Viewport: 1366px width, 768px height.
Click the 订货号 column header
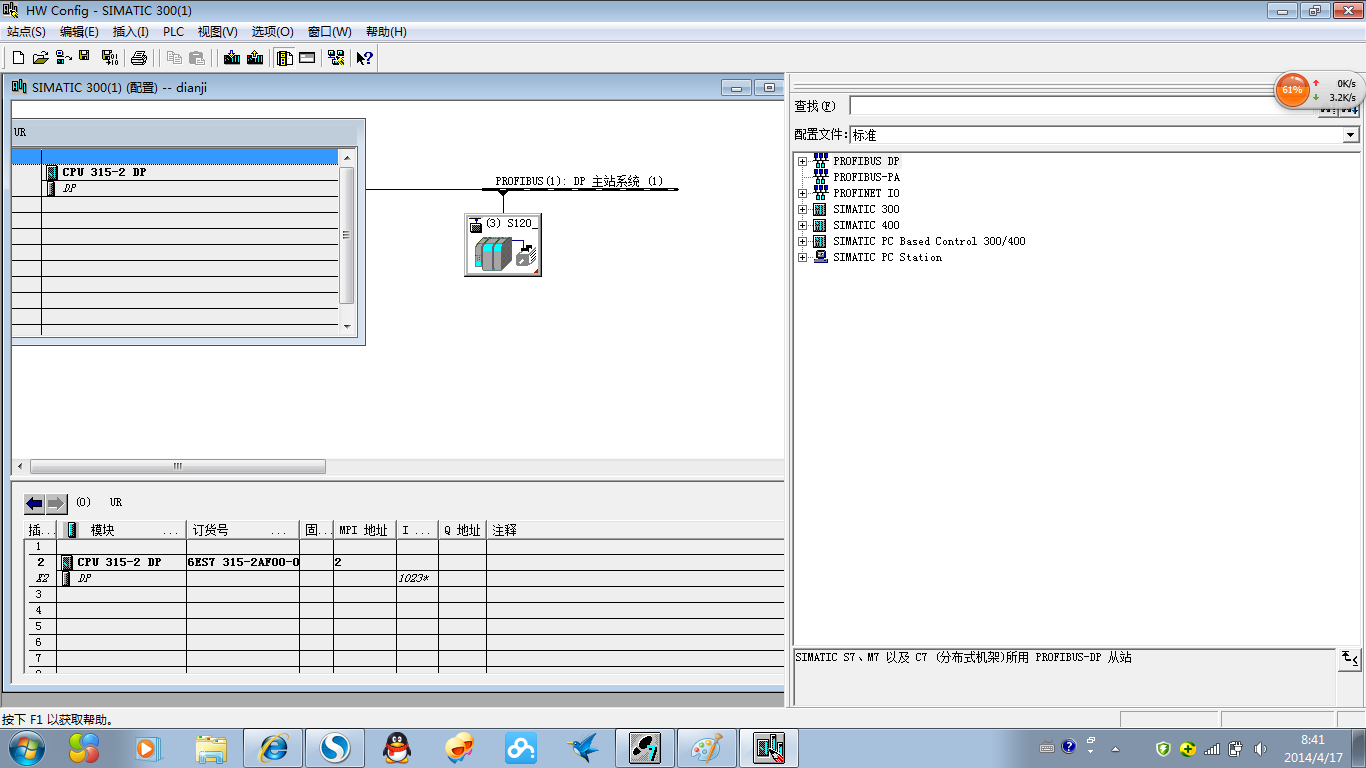[x=243, y=530]
